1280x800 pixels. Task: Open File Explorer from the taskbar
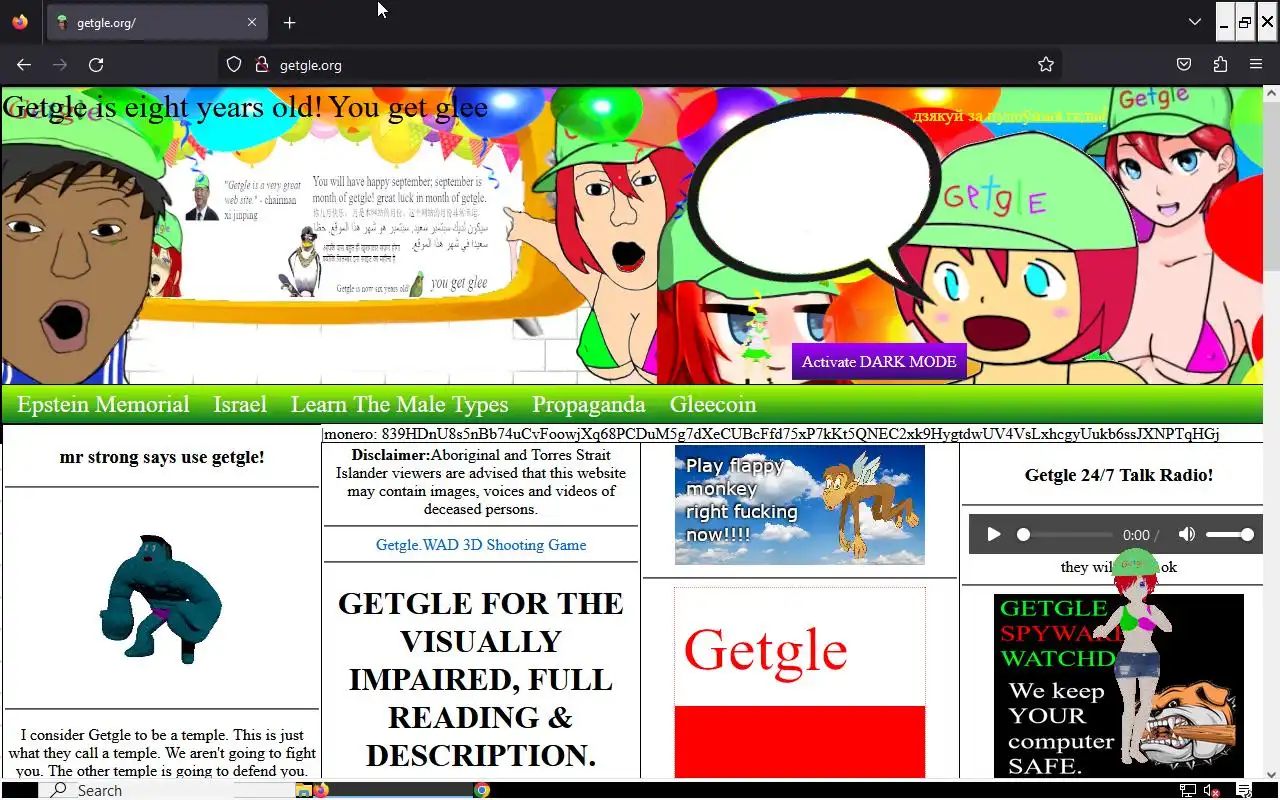(x=303, y=790)
